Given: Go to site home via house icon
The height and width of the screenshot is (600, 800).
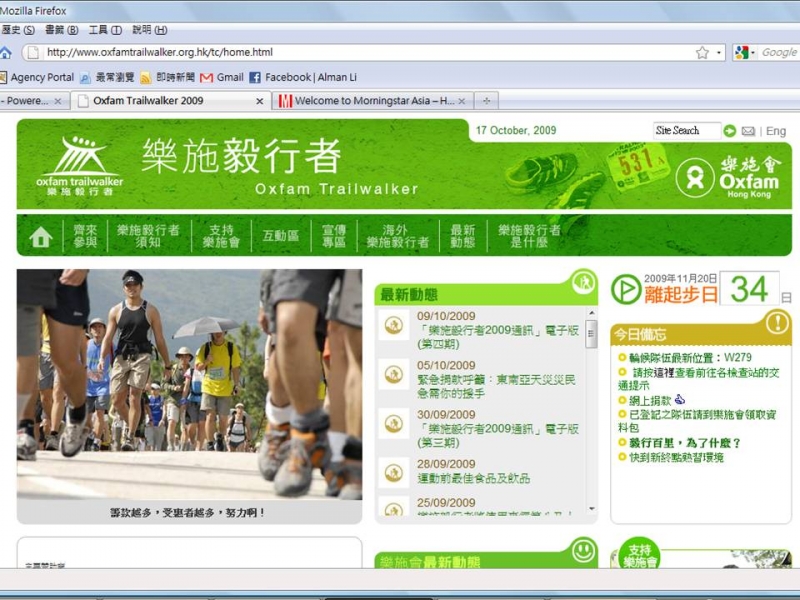Looking at the screenshot, I should pos(41,237).
